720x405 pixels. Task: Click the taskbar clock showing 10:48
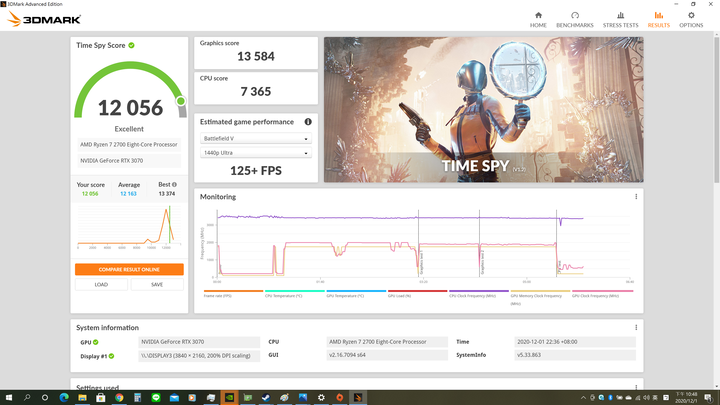[686, 398]
